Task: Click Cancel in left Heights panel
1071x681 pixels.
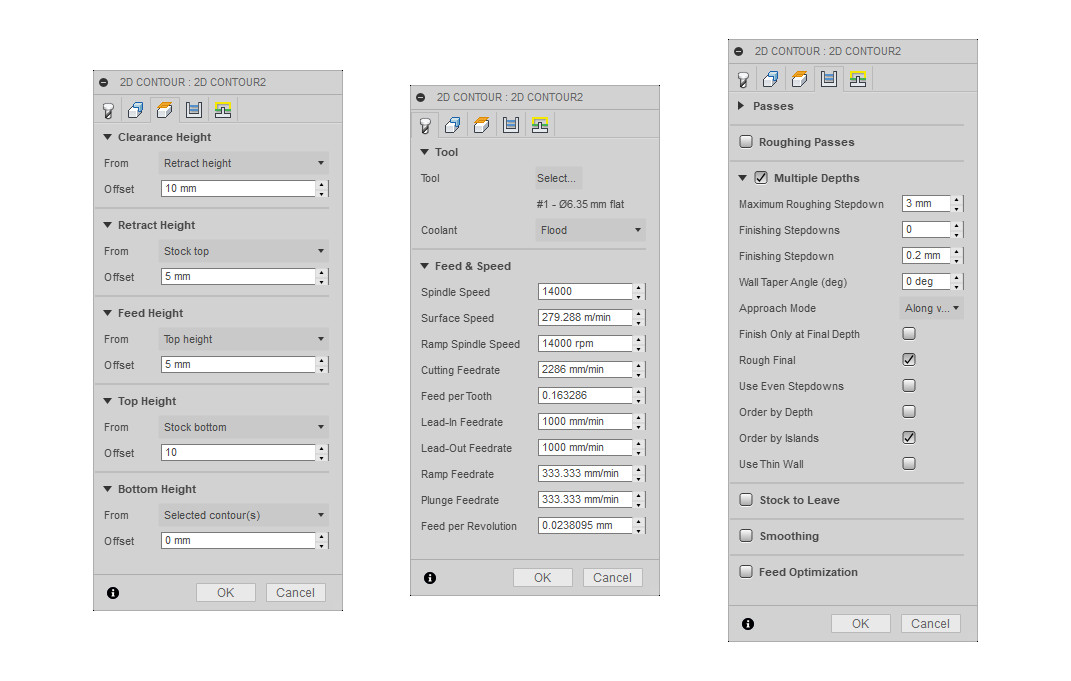Action: coord(295,592)
